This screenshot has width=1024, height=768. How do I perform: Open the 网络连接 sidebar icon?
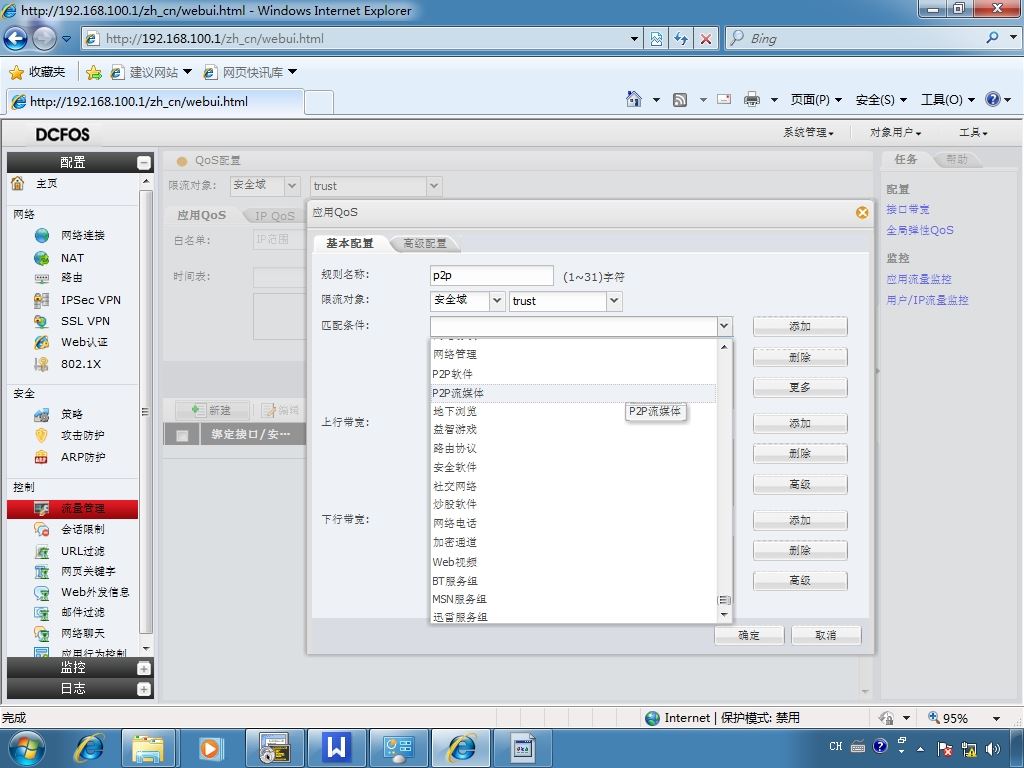click(x=42, y=235)
